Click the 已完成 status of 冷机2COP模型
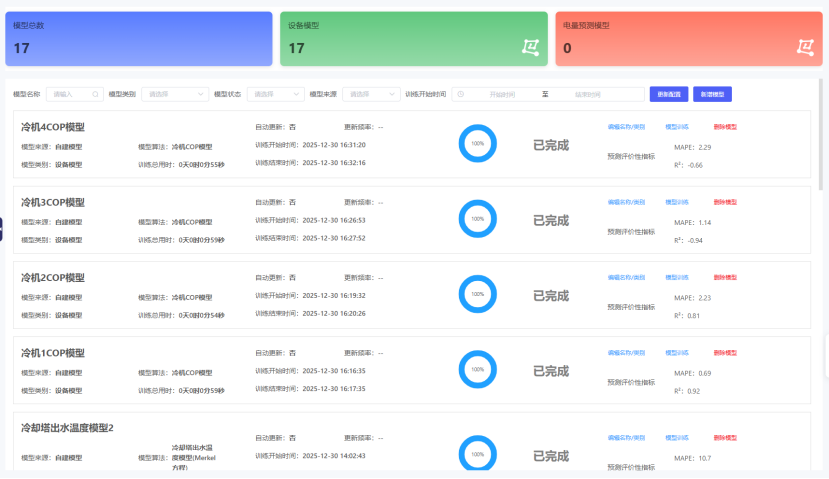829x479 pixels. click(x=551, y=296)
